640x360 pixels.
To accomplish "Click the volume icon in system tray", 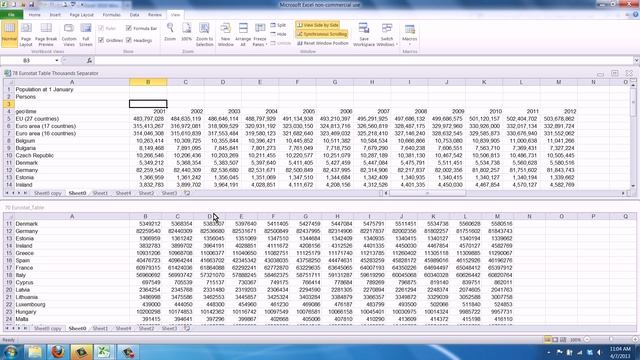I will (599, 352).
